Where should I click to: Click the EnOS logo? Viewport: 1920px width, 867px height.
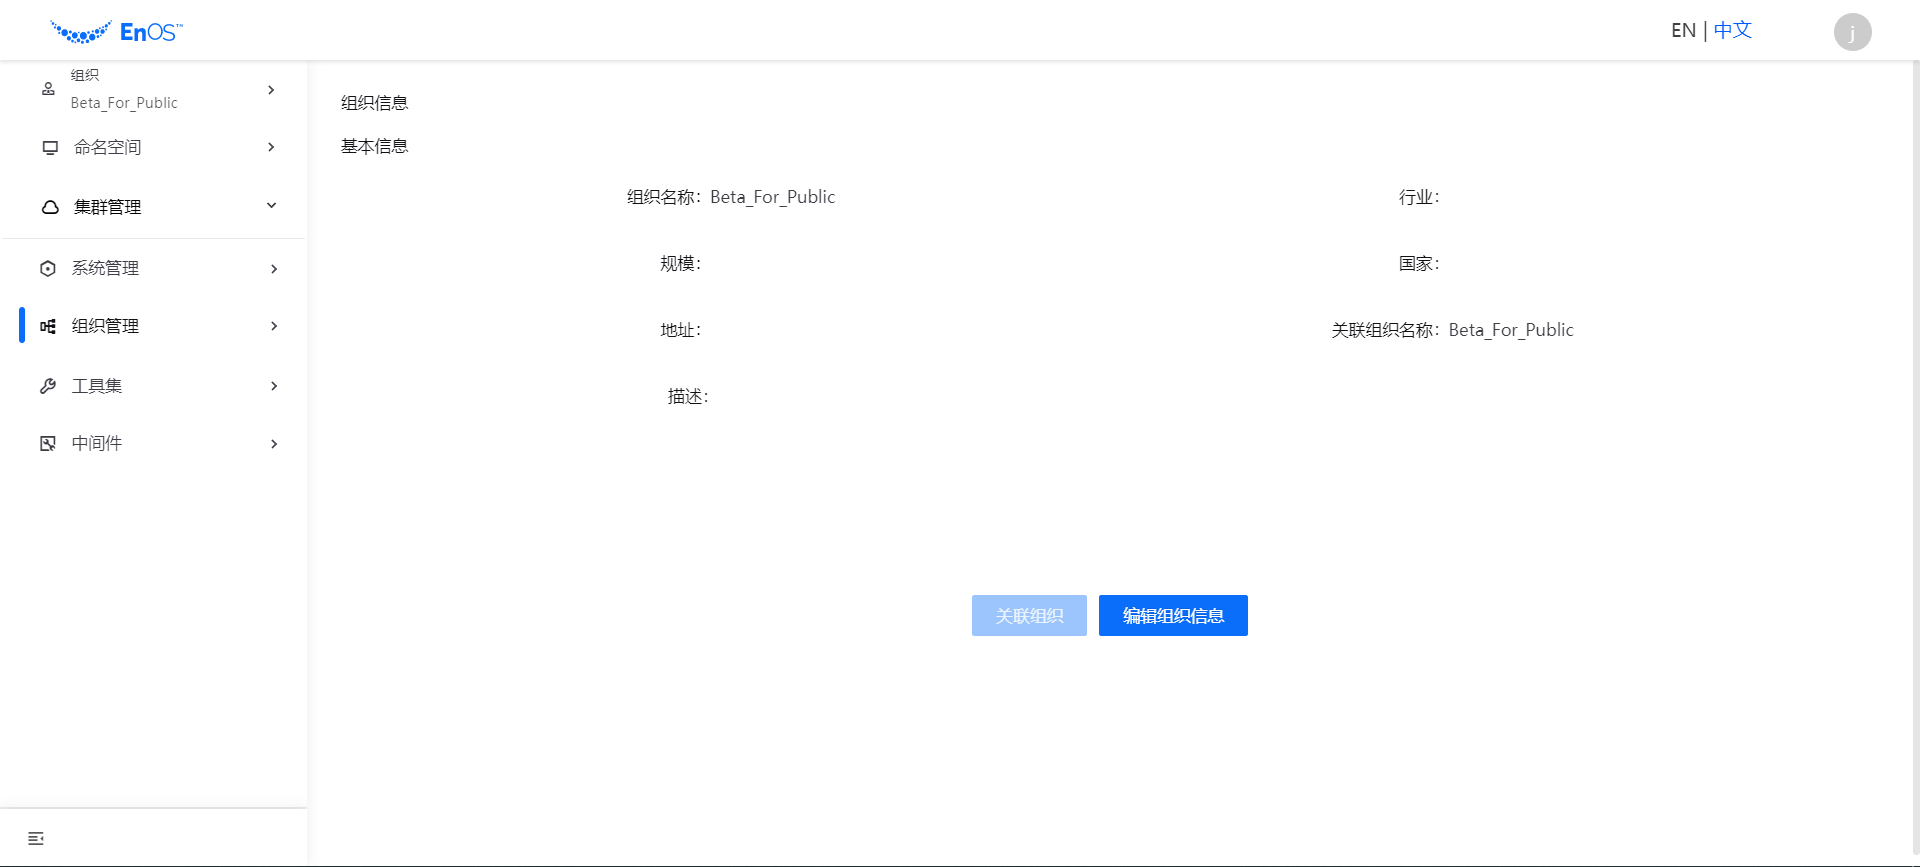click(116, 32)
